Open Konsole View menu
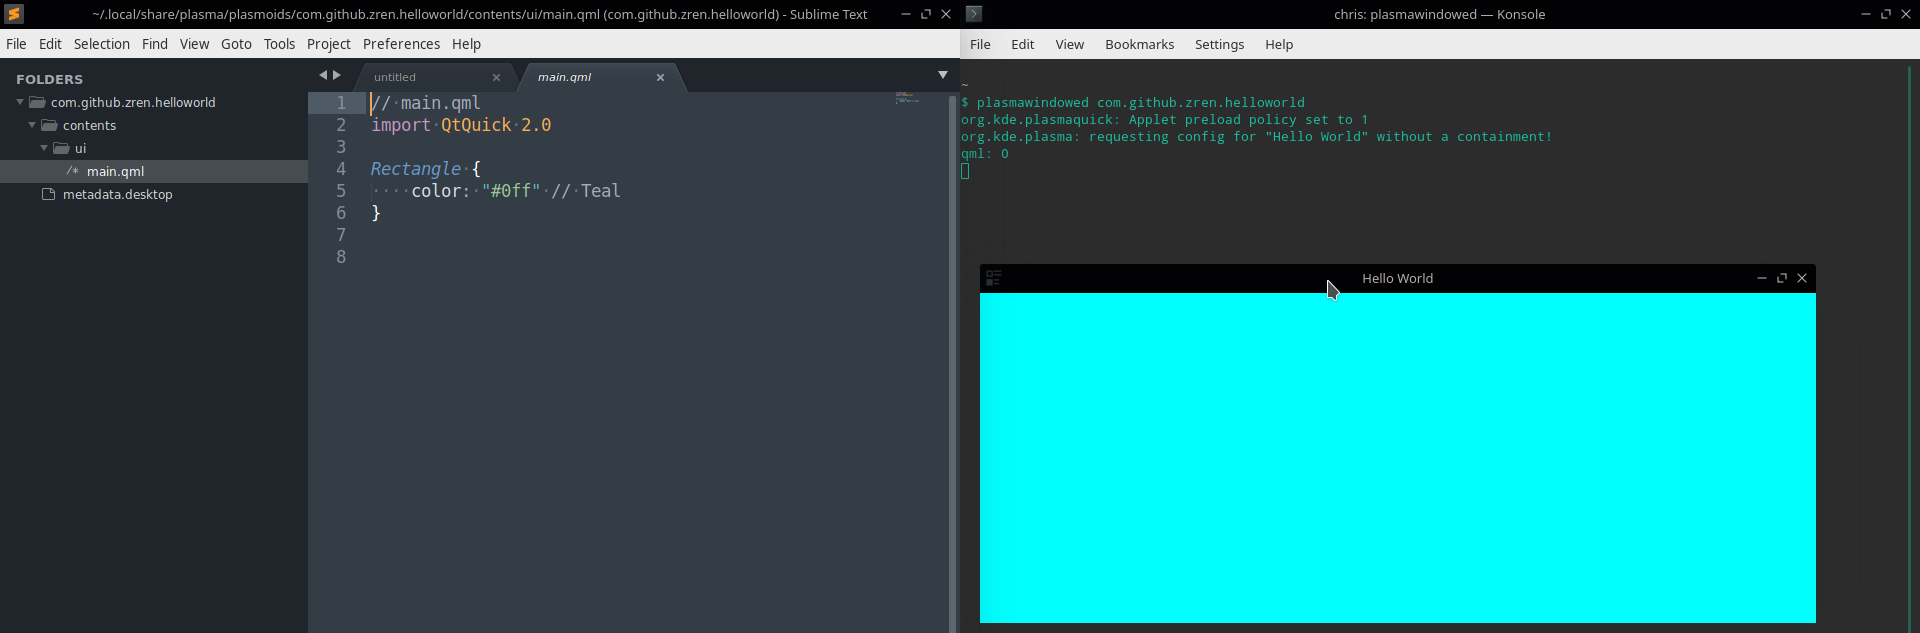The width and height of the screenshot is (1920, 633). coord(1069,44)
